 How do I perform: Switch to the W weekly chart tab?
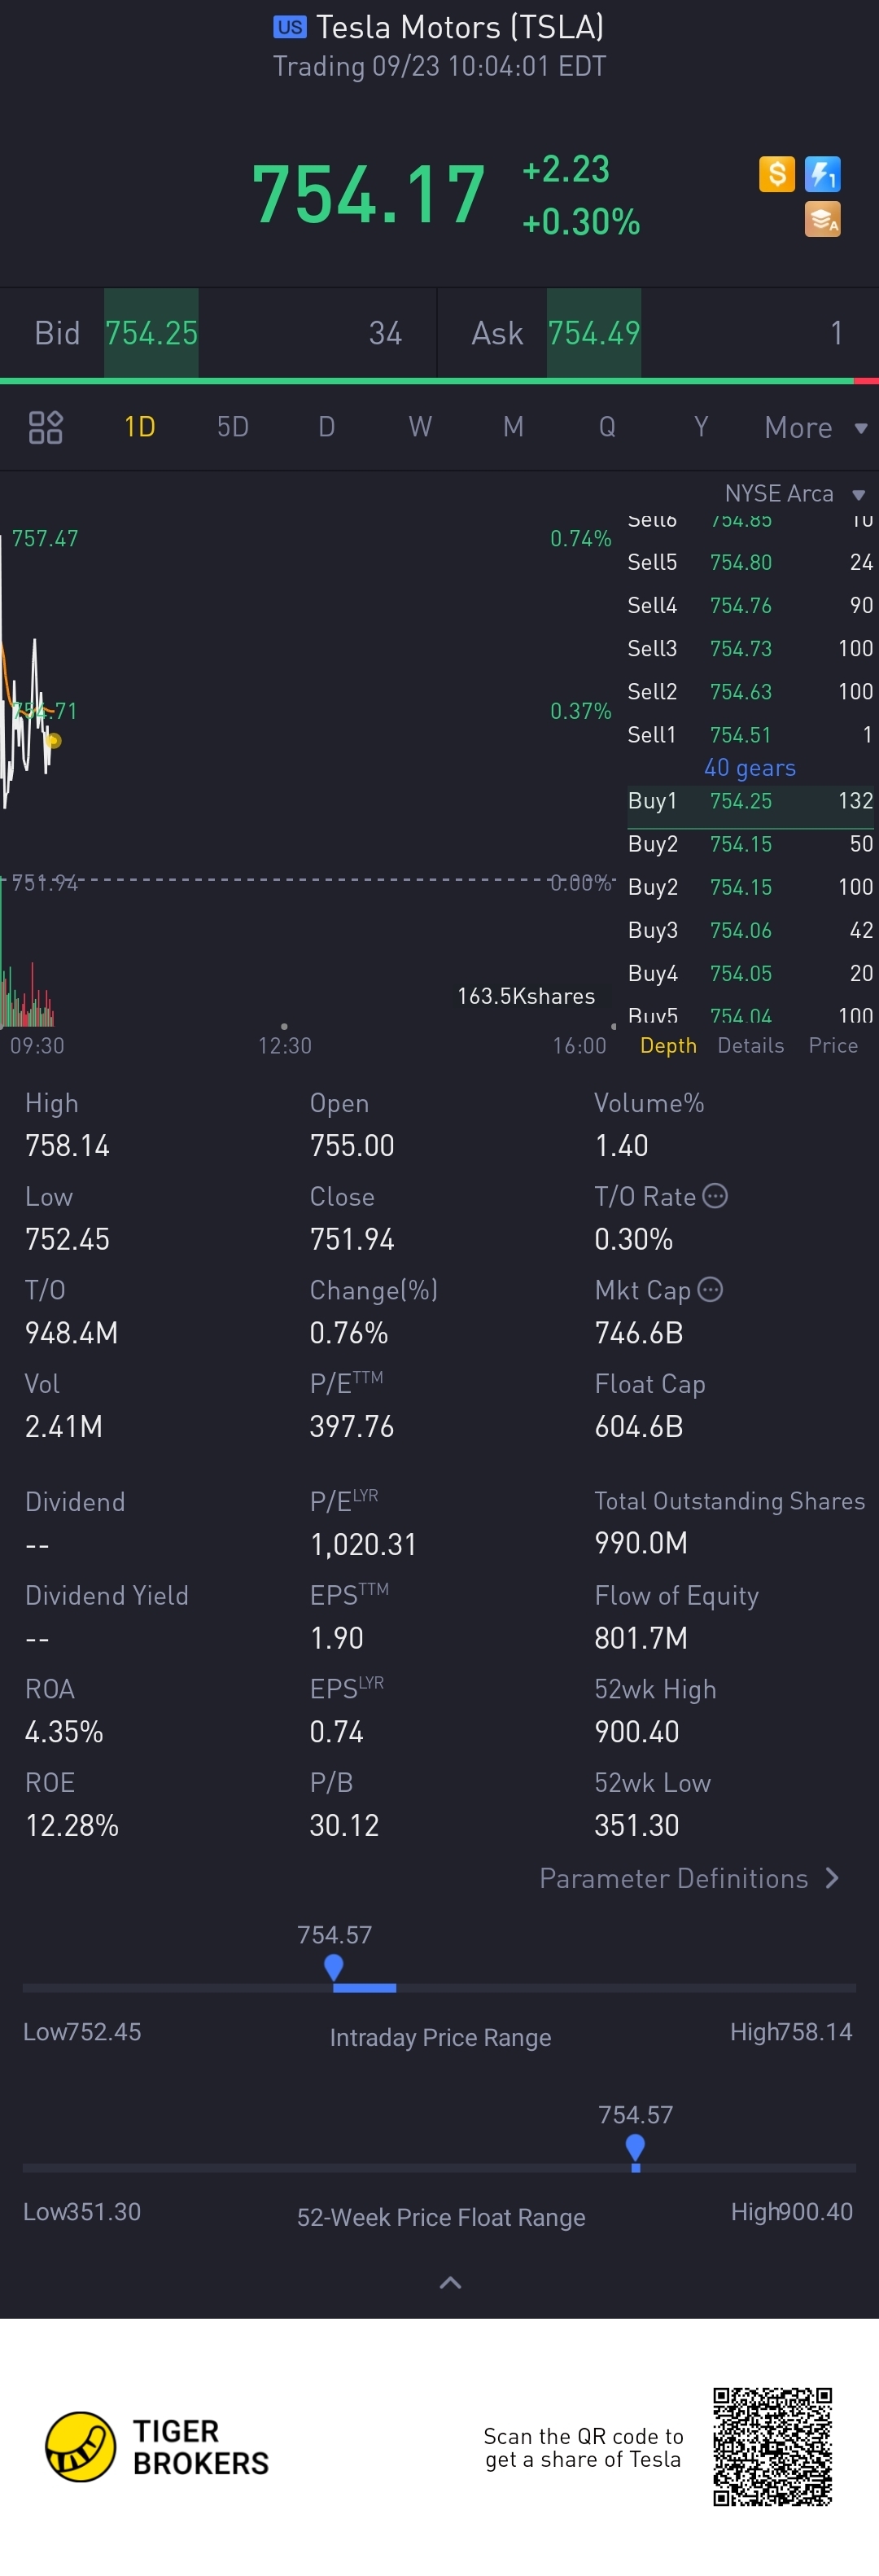pos(420,427)
